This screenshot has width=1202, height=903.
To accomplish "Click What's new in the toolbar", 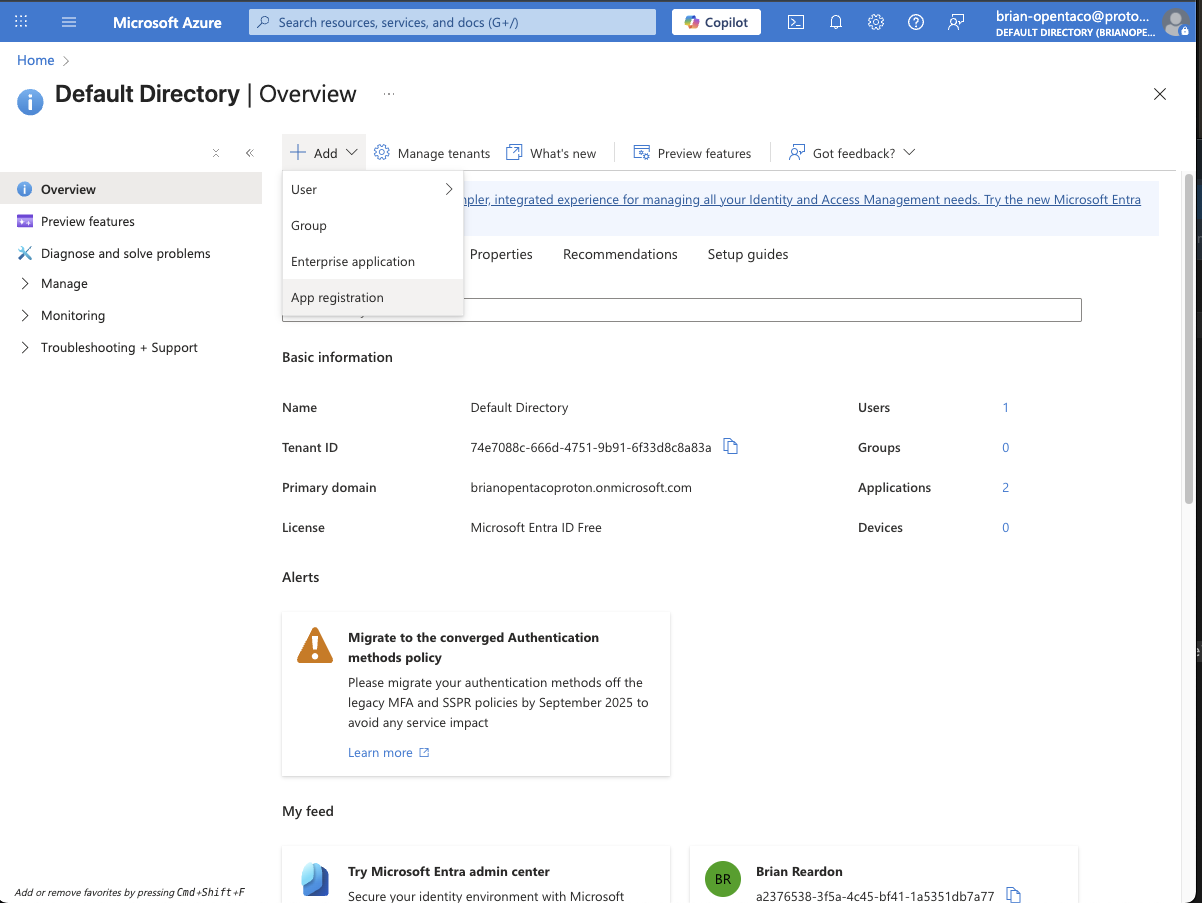I will click(x=551, y=153).
